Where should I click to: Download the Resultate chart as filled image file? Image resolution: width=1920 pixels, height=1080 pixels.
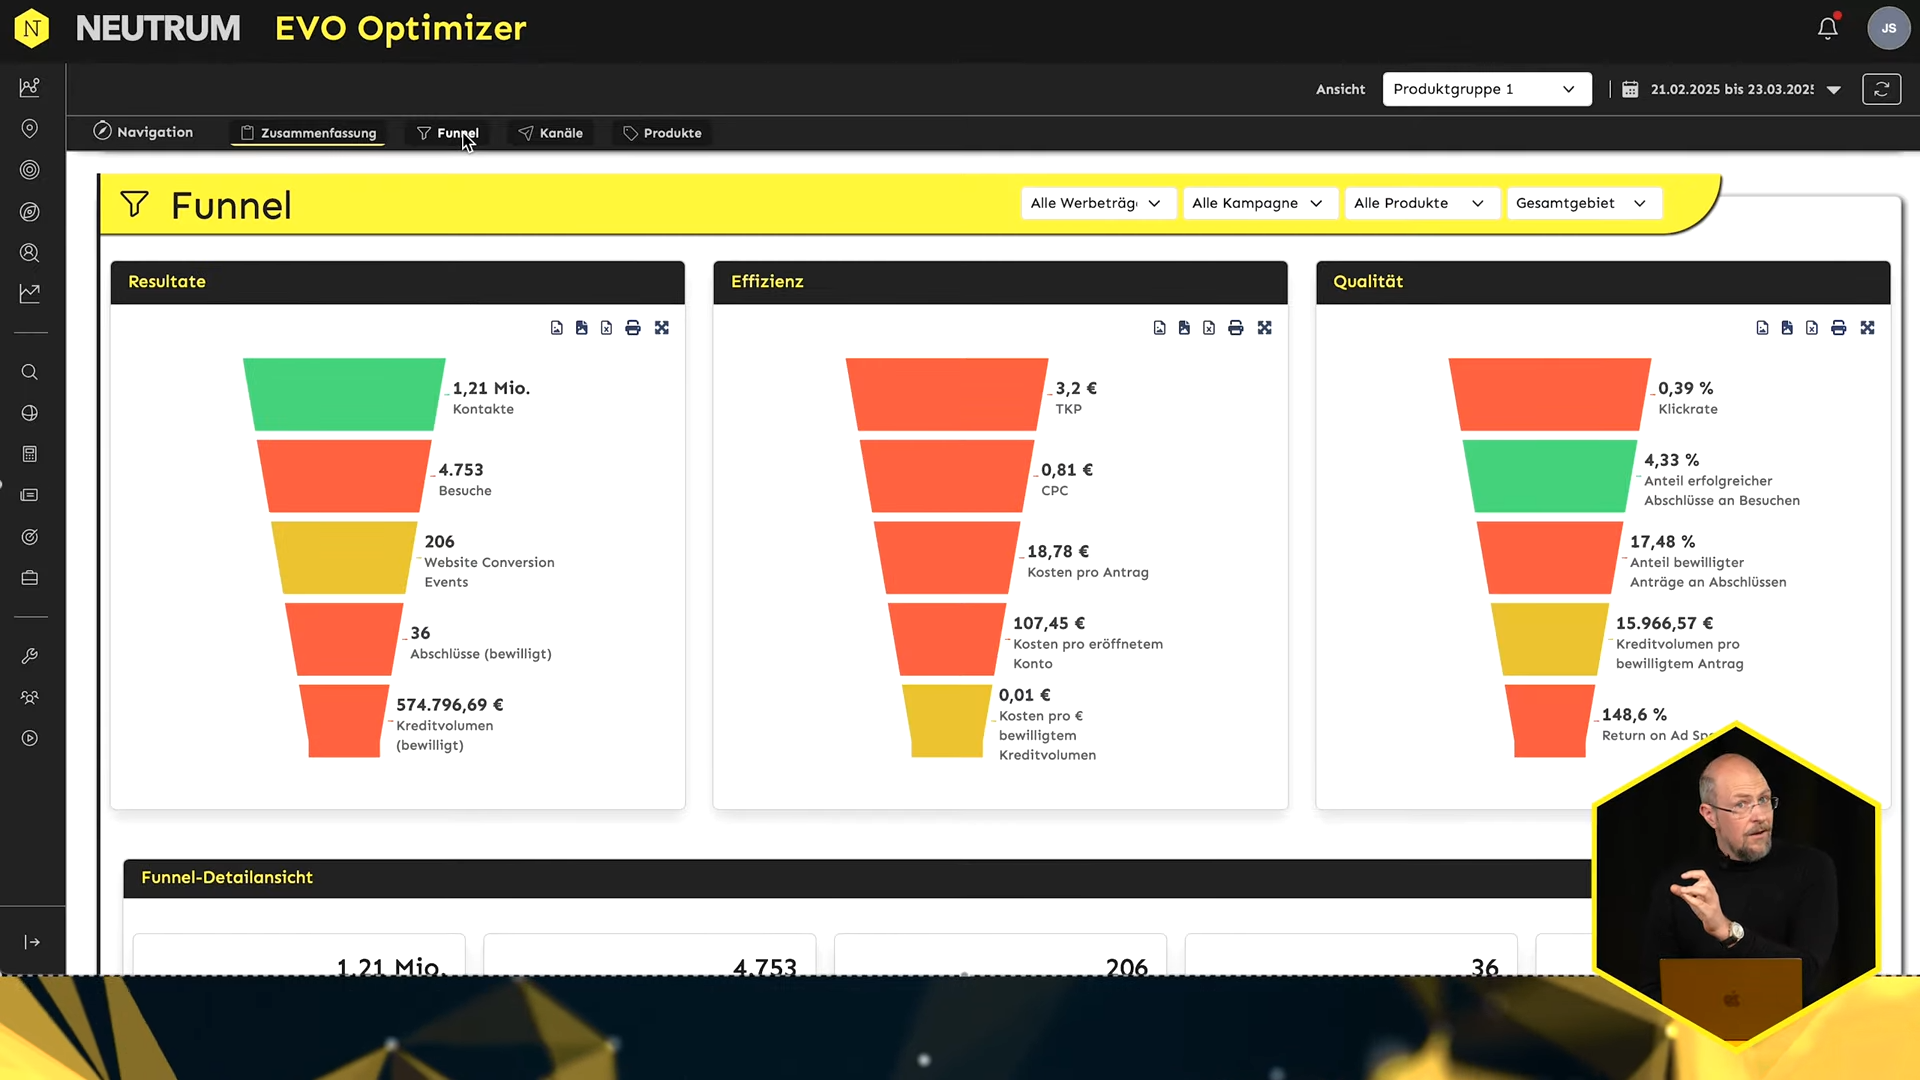click(x=582, y=328)
